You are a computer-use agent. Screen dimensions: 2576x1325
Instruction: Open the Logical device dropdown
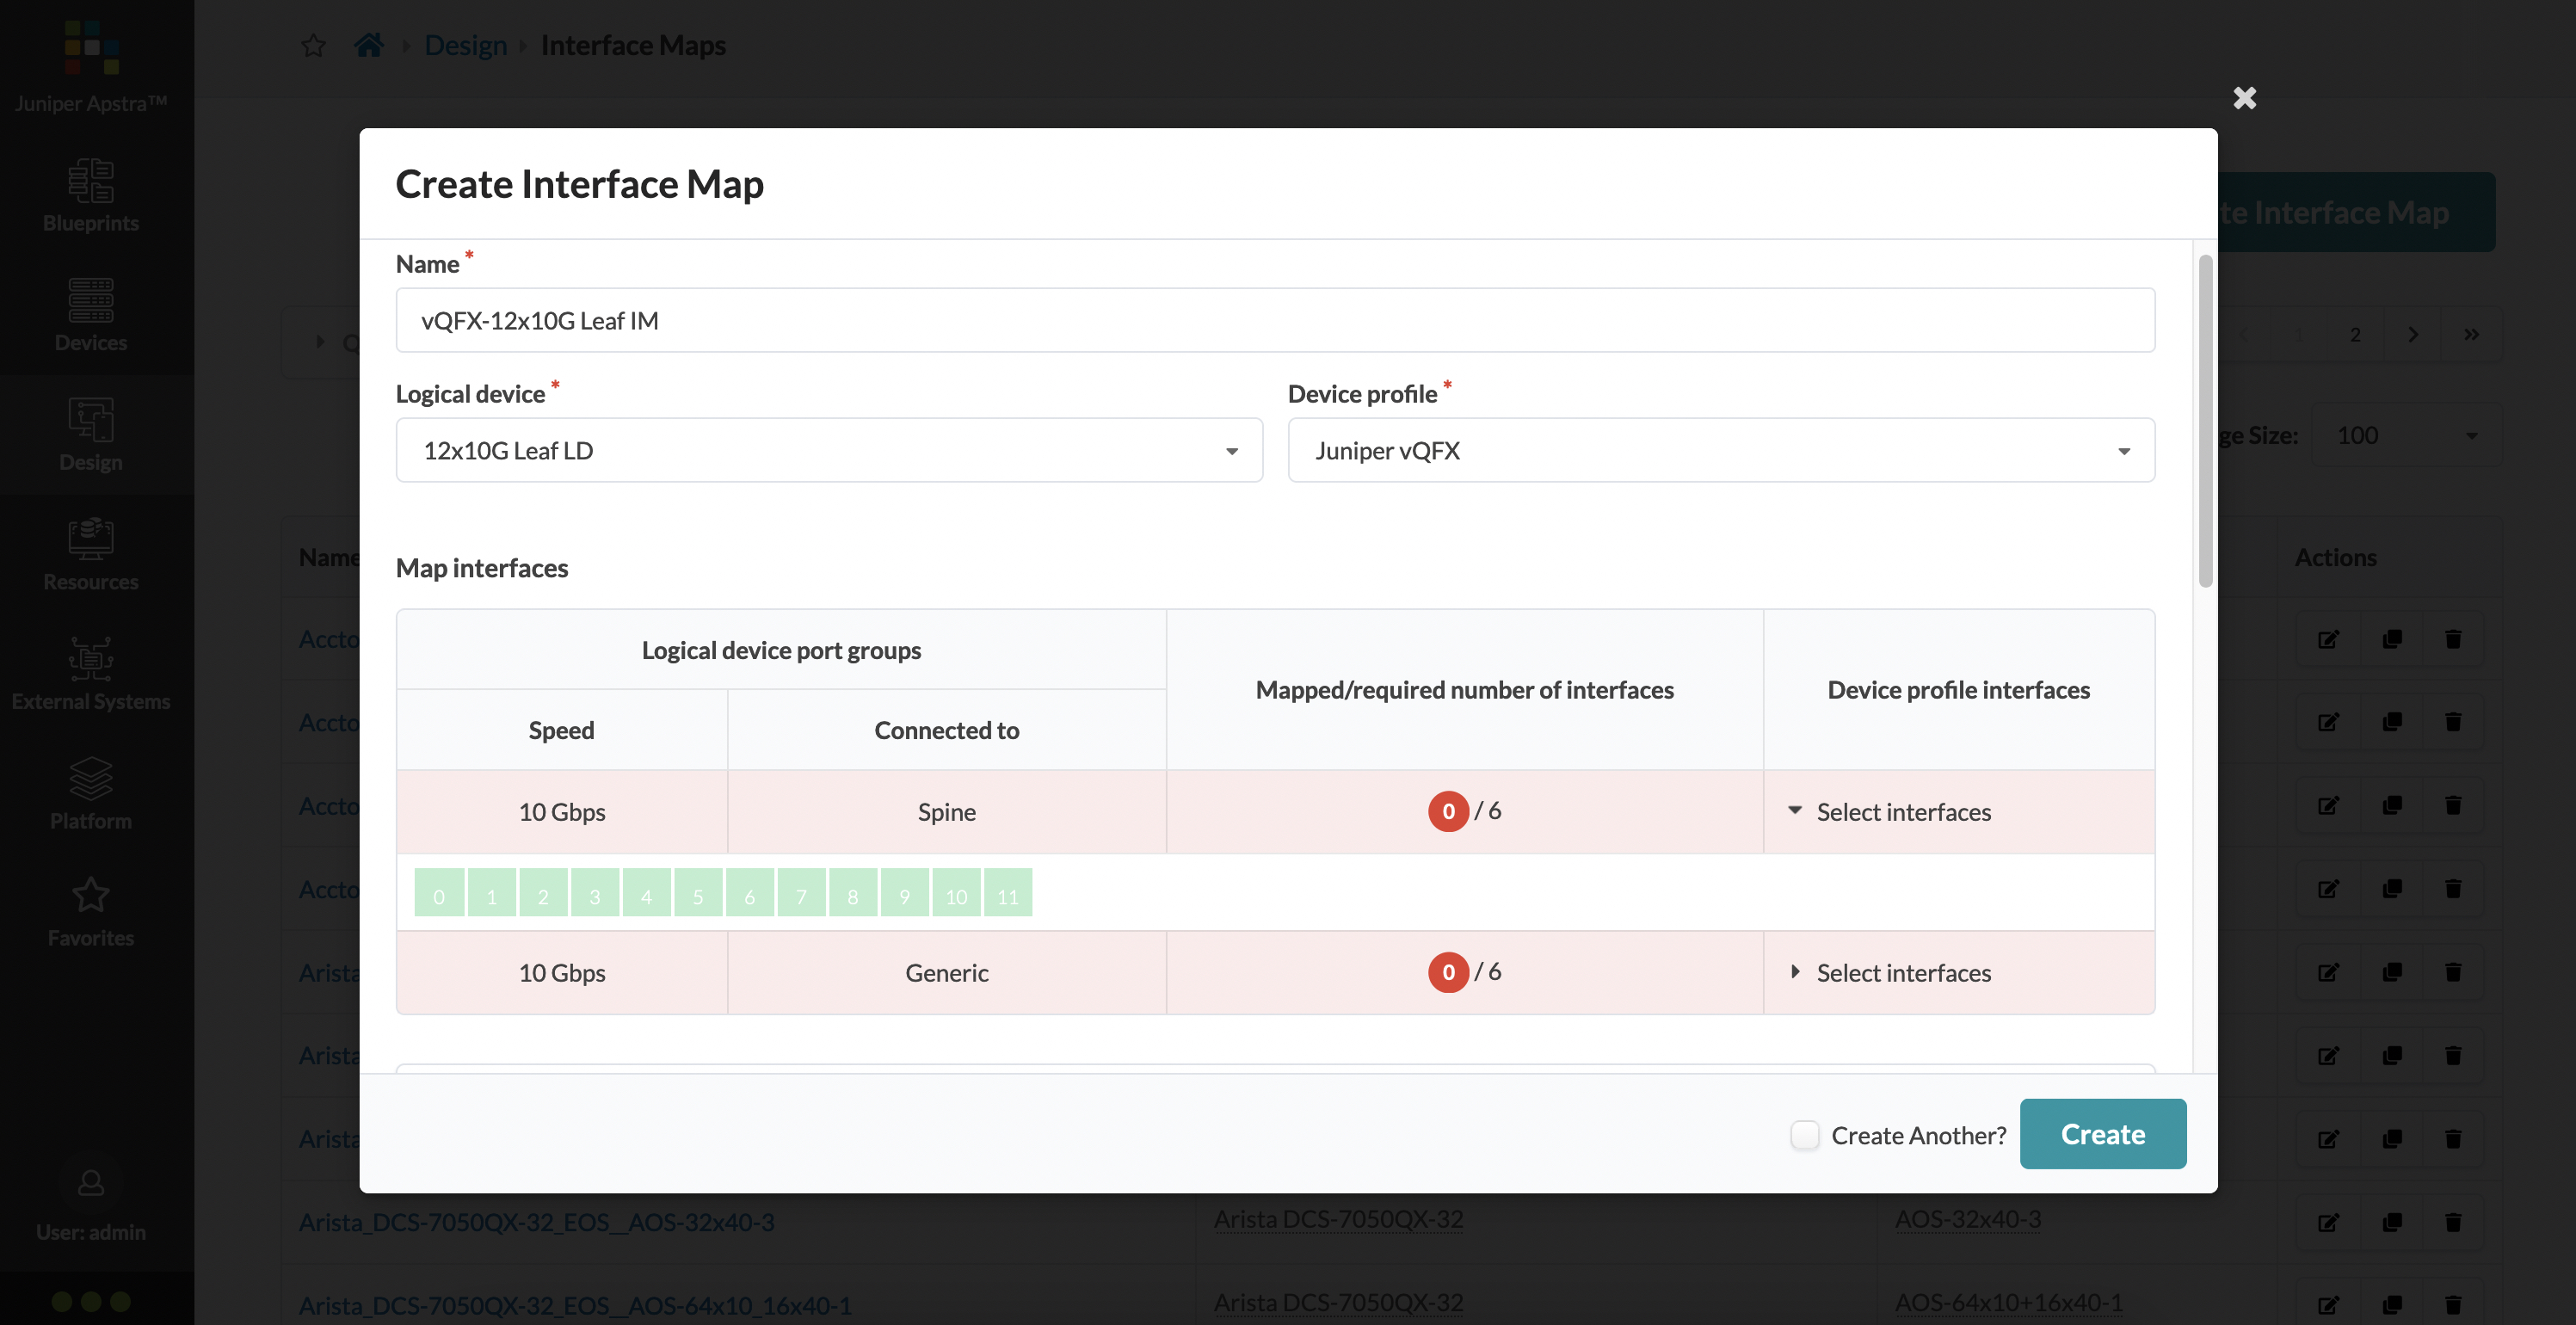[x=829, y=450]
